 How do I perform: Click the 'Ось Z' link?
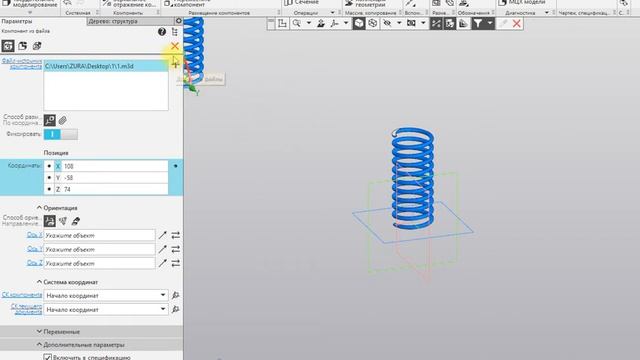pos(35,263)
